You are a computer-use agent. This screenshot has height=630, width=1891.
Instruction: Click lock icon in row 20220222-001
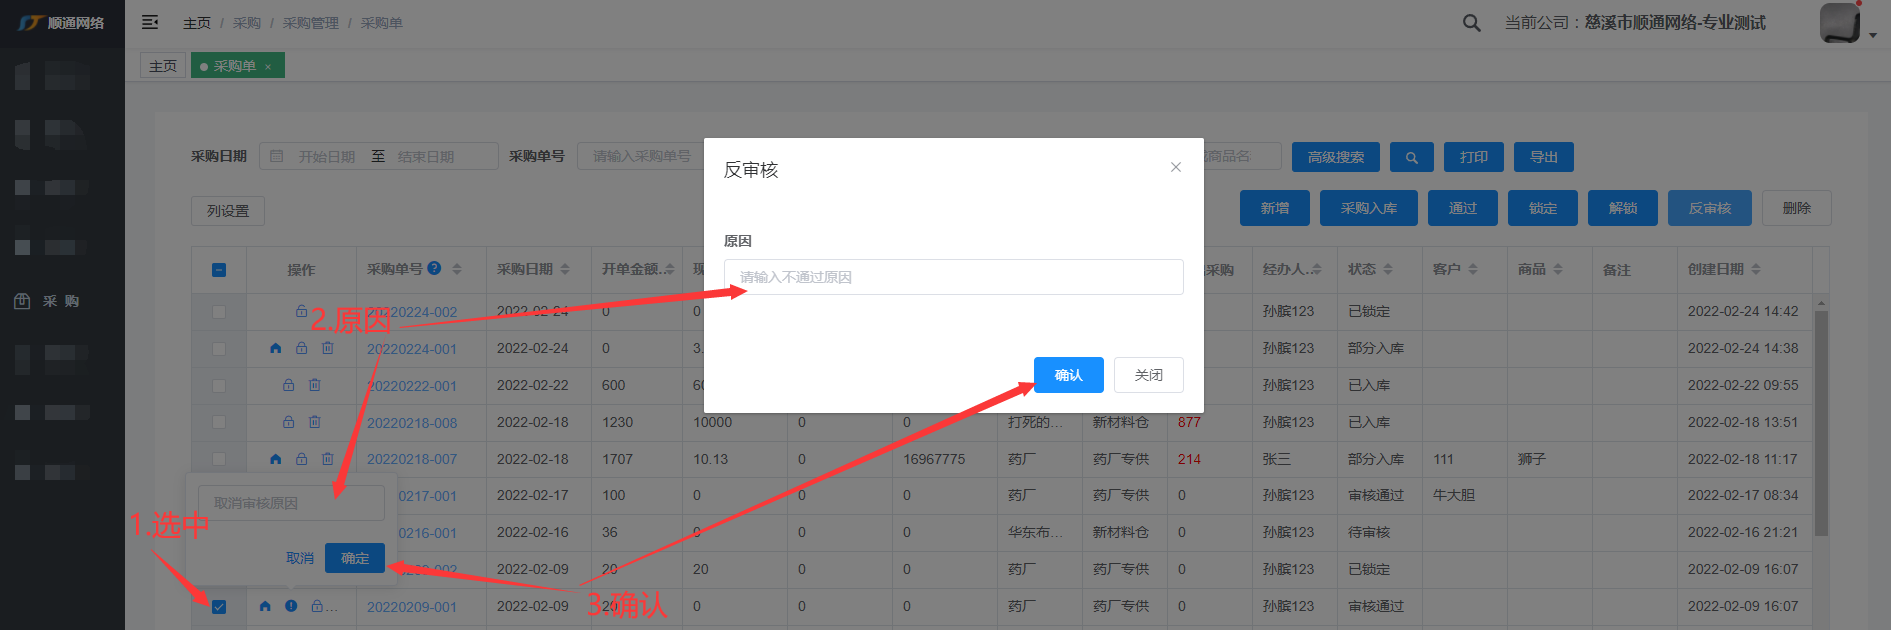click(289, 385)
